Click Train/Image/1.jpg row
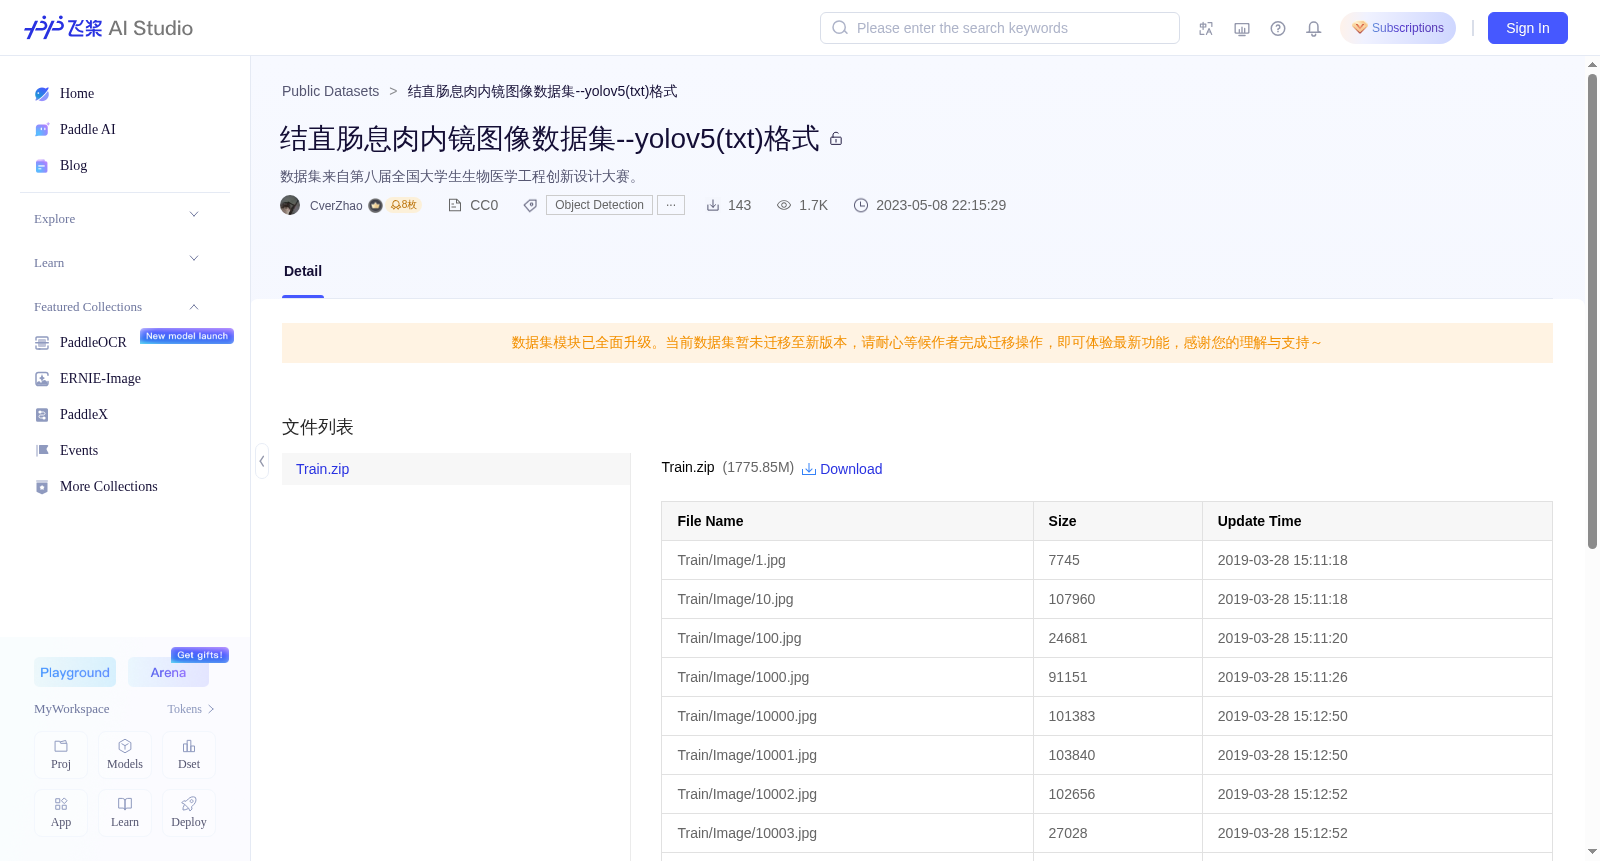The width and height of the screenshot is (1600, 861). 1107,560
